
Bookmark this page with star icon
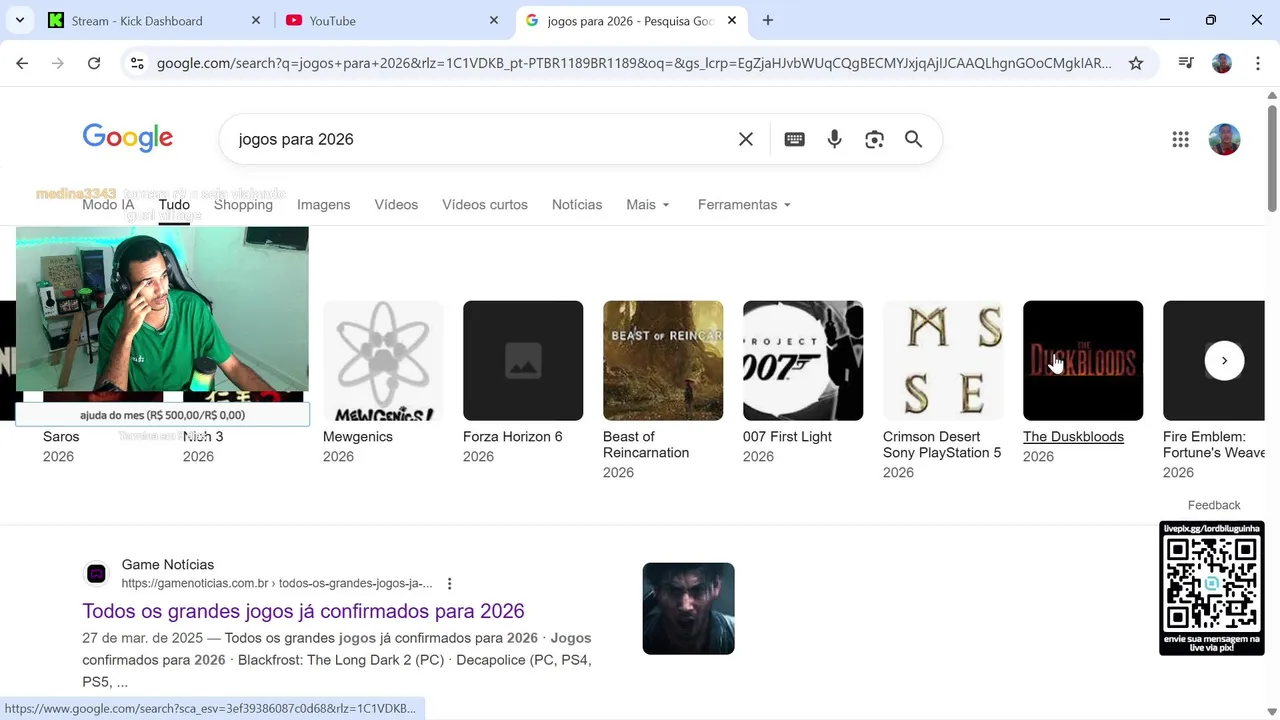1136,63
